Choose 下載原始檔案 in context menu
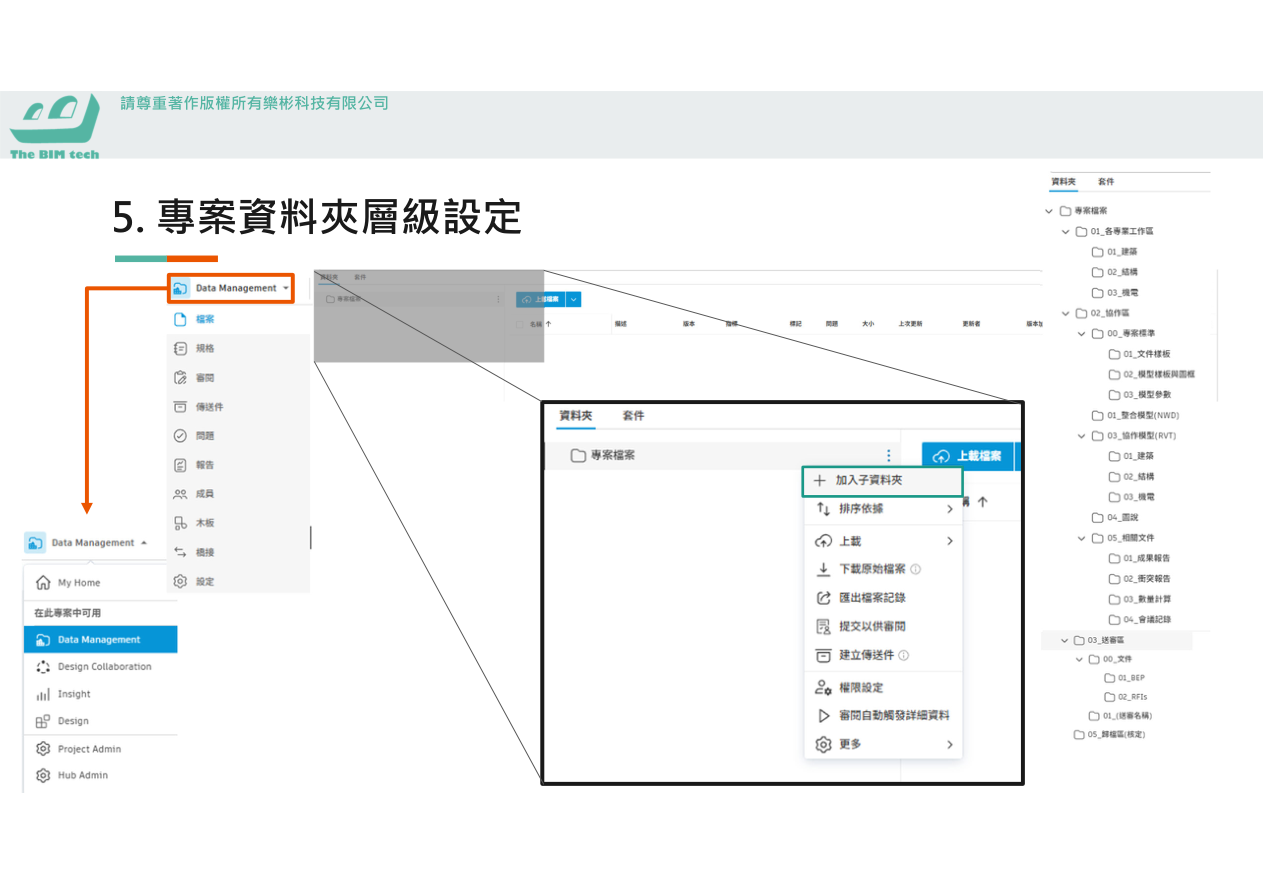Viewport: 1263px width, 893px height. click(870, 569)
